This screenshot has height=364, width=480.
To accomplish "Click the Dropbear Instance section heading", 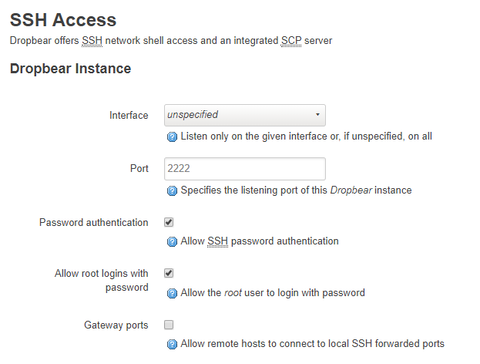I will coord(70,69).
